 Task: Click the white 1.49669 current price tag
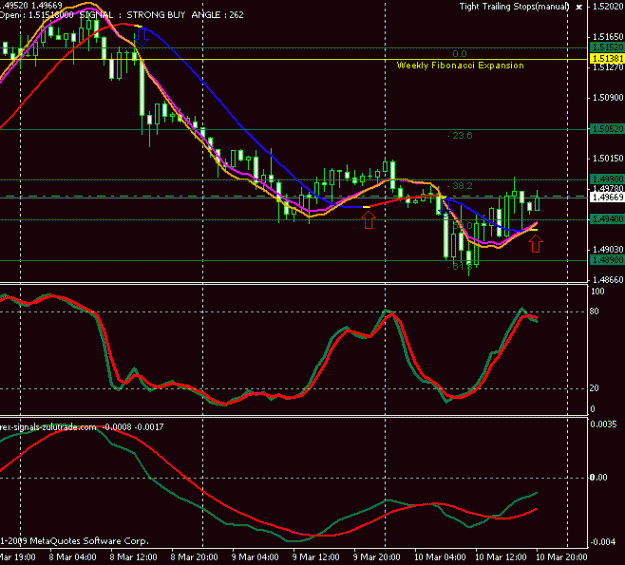607,197
